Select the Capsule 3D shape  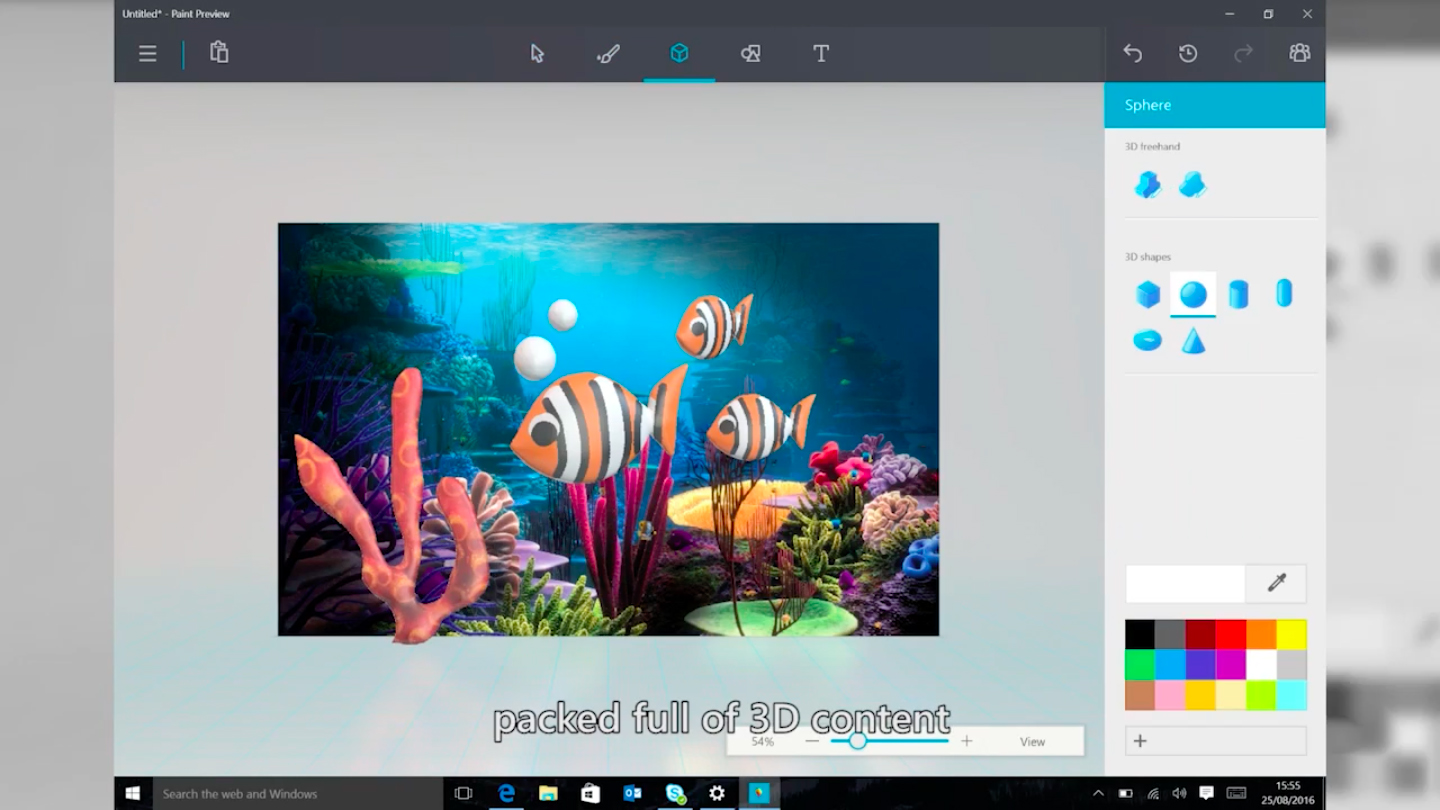pos(1284,293)
